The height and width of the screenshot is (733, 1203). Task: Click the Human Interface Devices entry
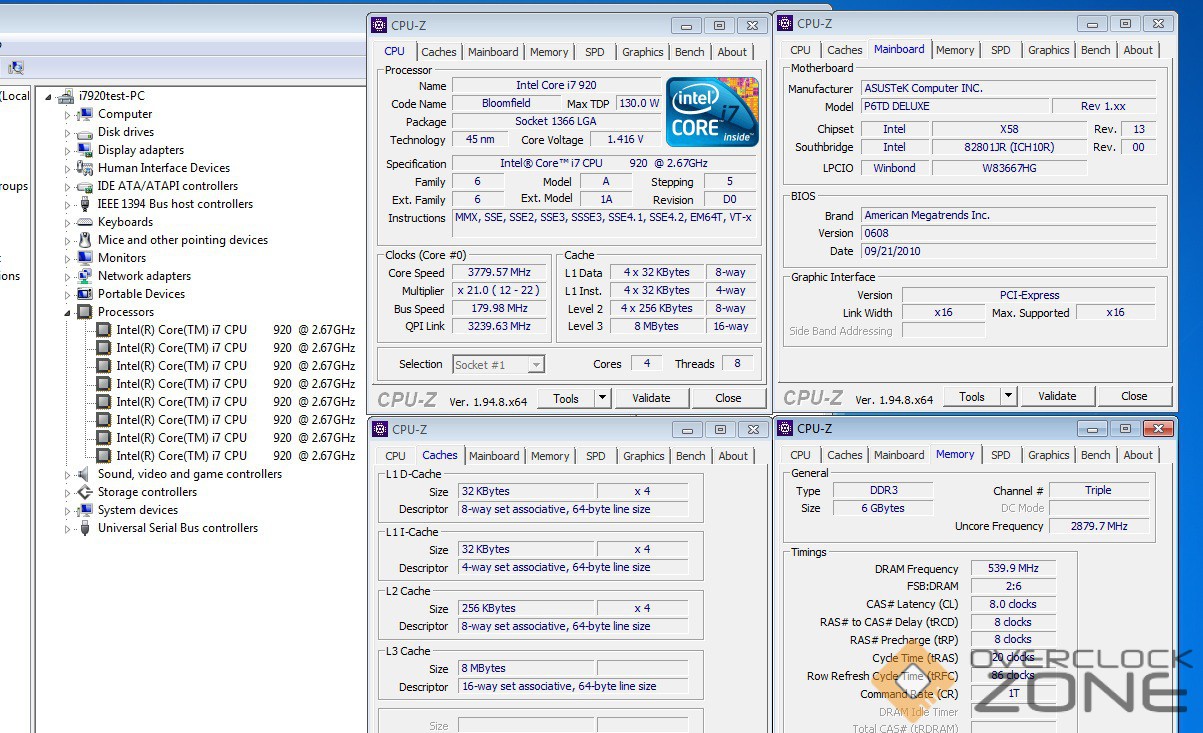coord(163,168)
